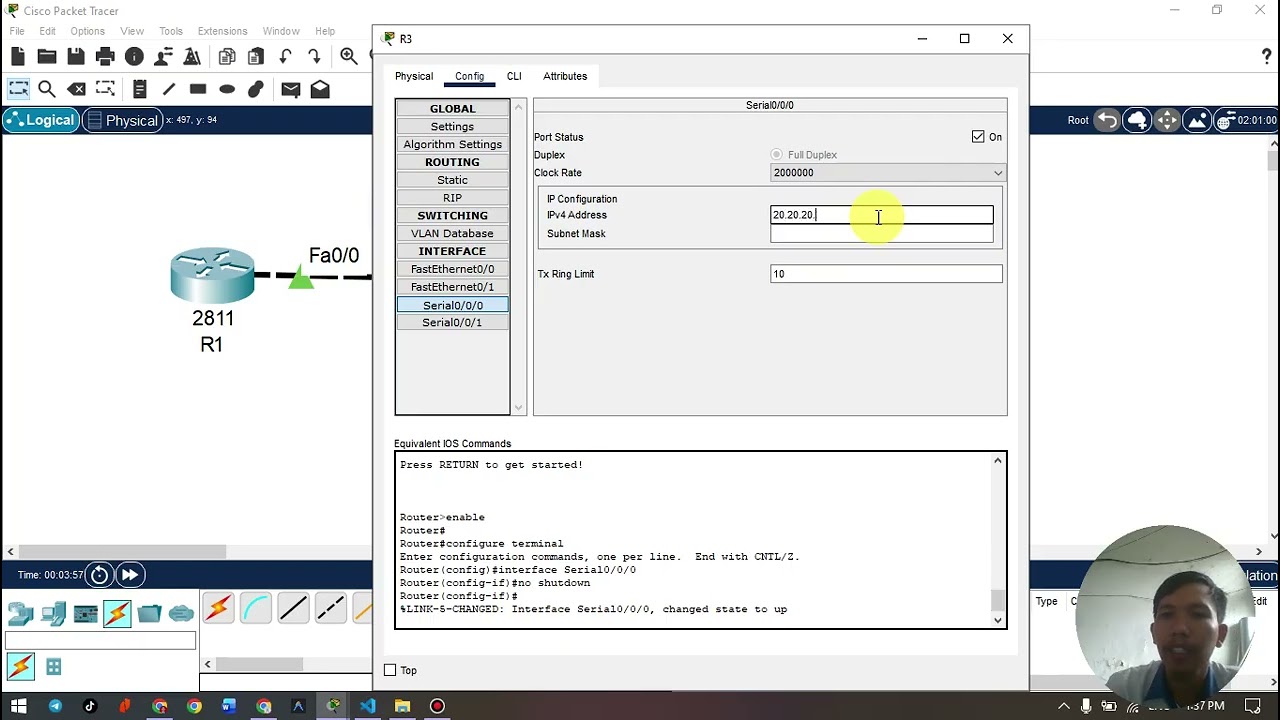Viewport: 1280px width, 720px height.
Task: Open the Extensions menu
Action: click(x=222, y=31)
